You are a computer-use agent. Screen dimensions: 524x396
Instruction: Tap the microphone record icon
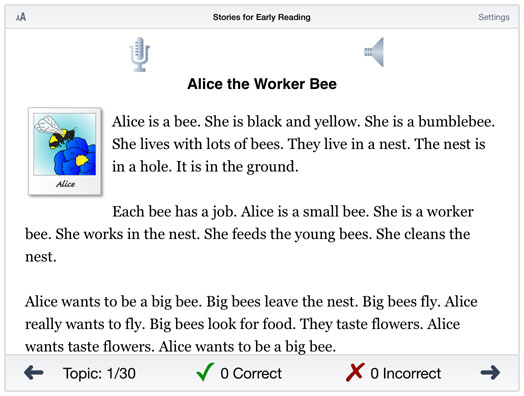click(x=140, y=54)
